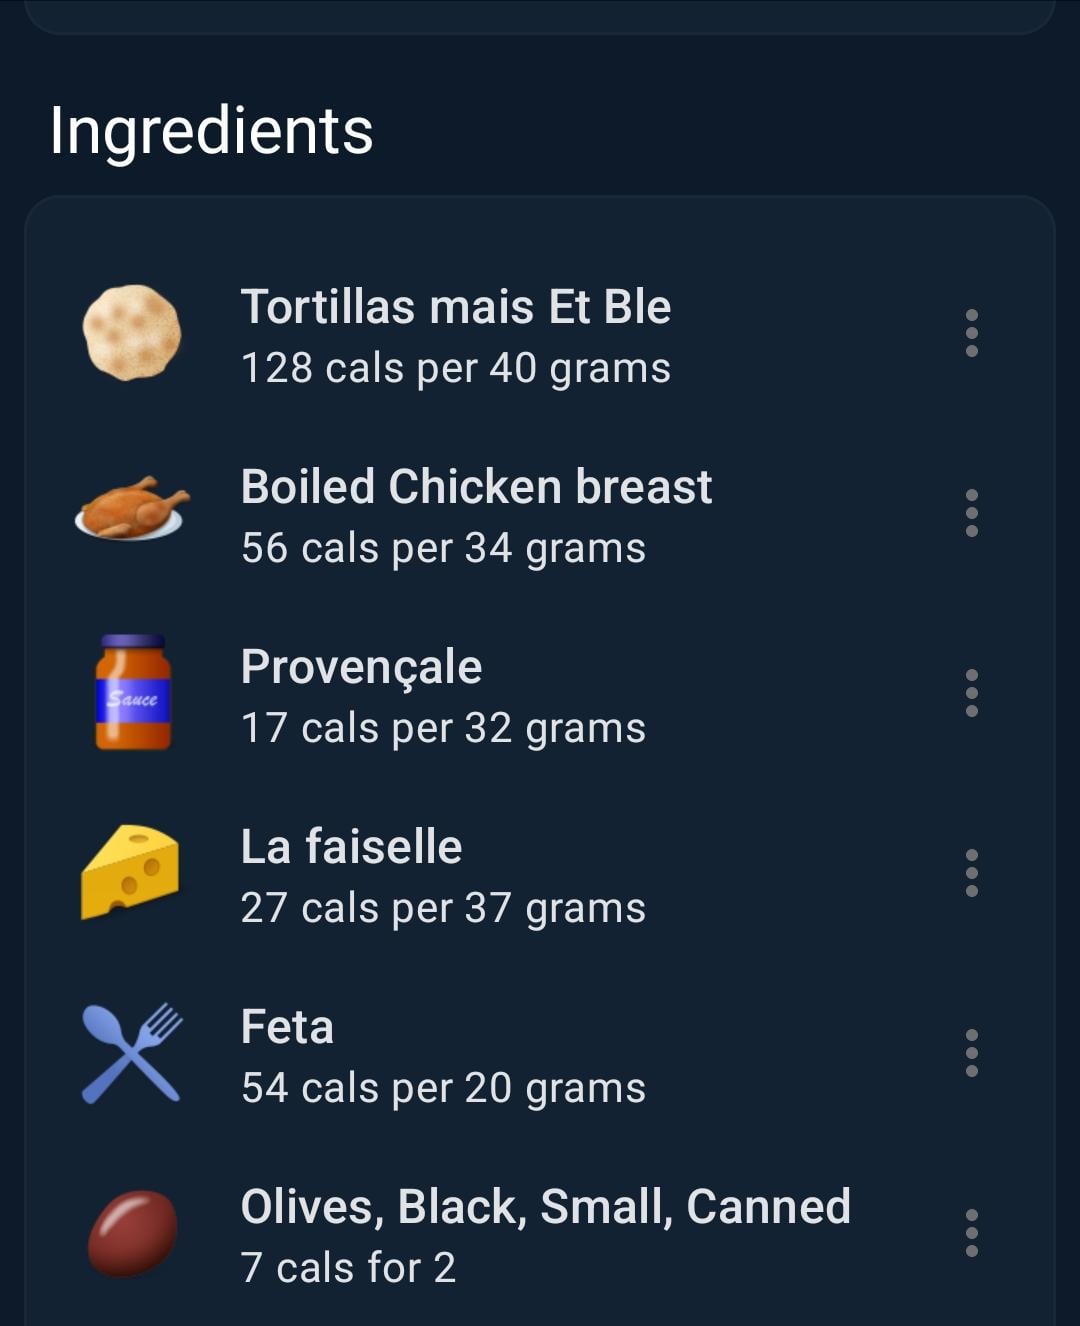Open the La faiselle ingredient entry

click(540, 873)
